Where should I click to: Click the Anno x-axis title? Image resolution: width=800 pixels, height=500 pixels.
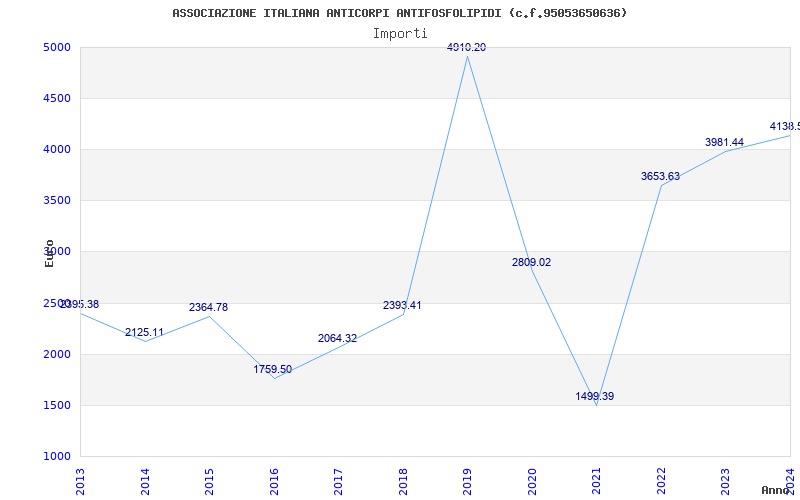tap(776, 490)
